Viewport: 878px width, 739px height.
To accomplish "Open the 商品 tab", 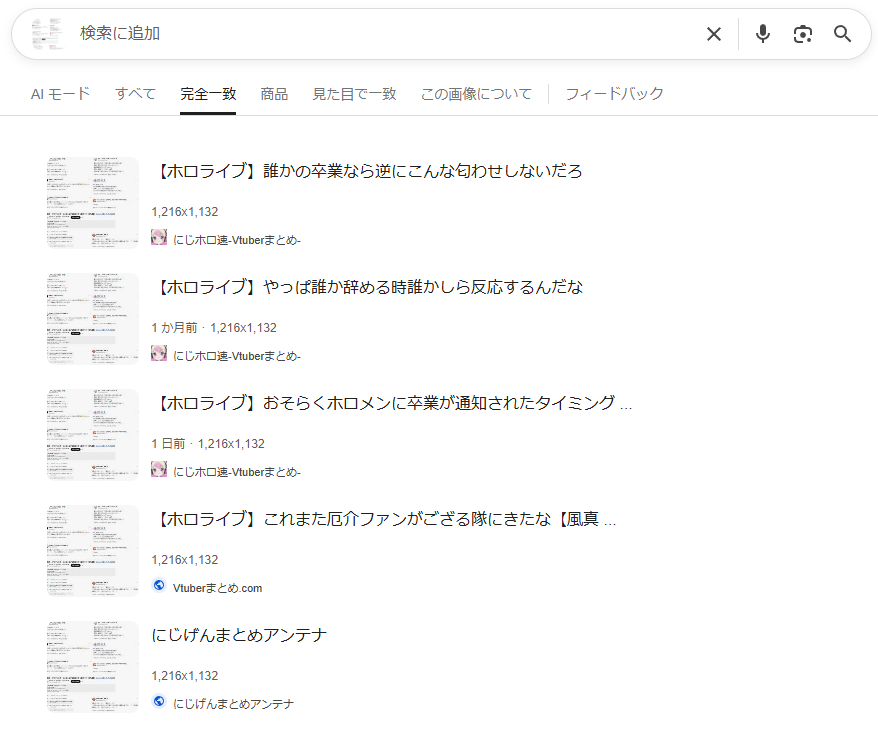I will pos(274,94).
